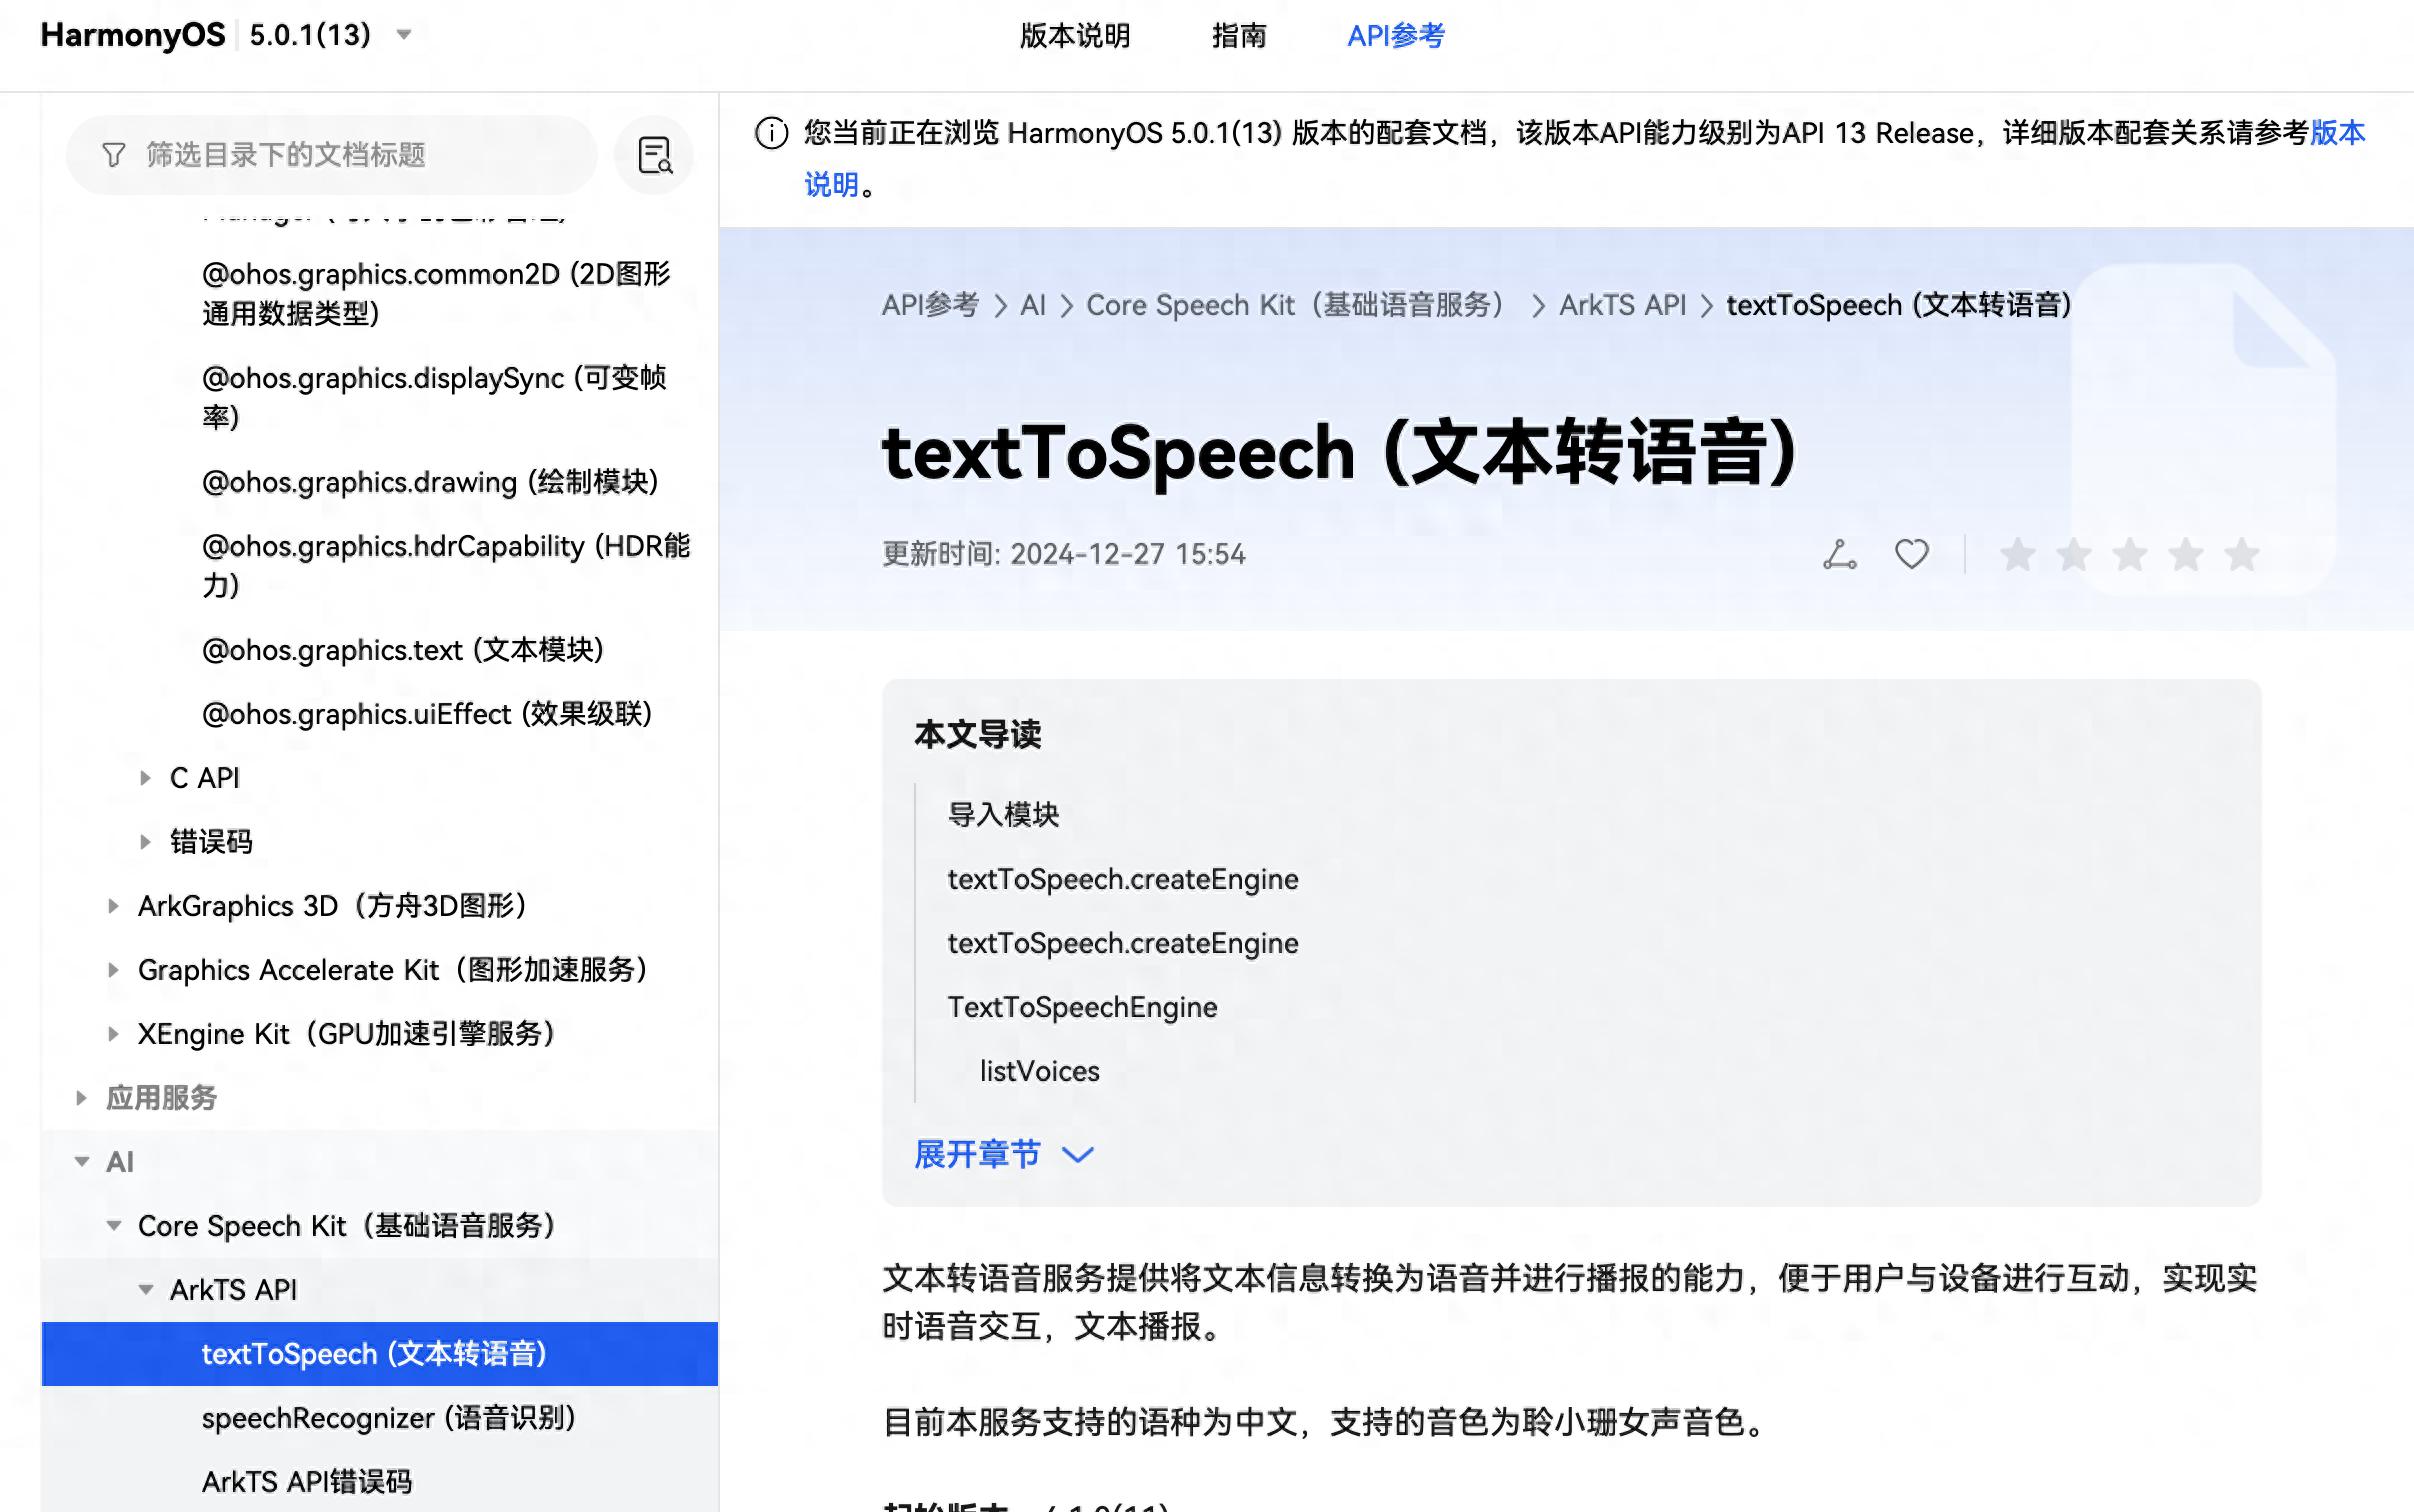Collapse the AI category in the sidebar
The image size is (2414, 1512).
81,1161
